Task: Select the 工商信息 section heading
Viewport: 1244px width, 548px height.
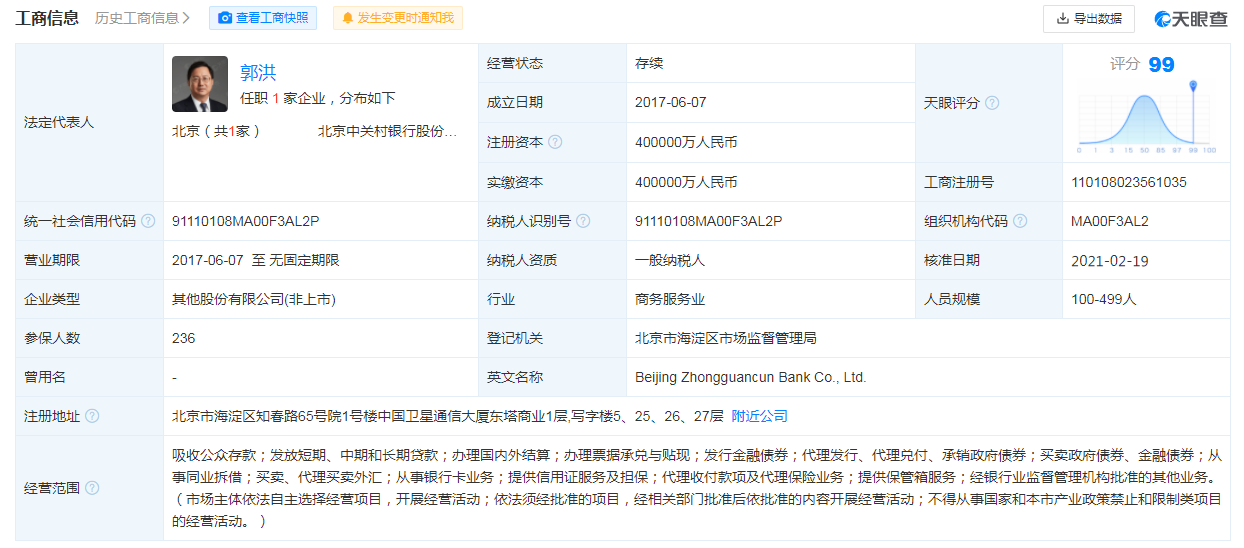Action: (47, 18)
